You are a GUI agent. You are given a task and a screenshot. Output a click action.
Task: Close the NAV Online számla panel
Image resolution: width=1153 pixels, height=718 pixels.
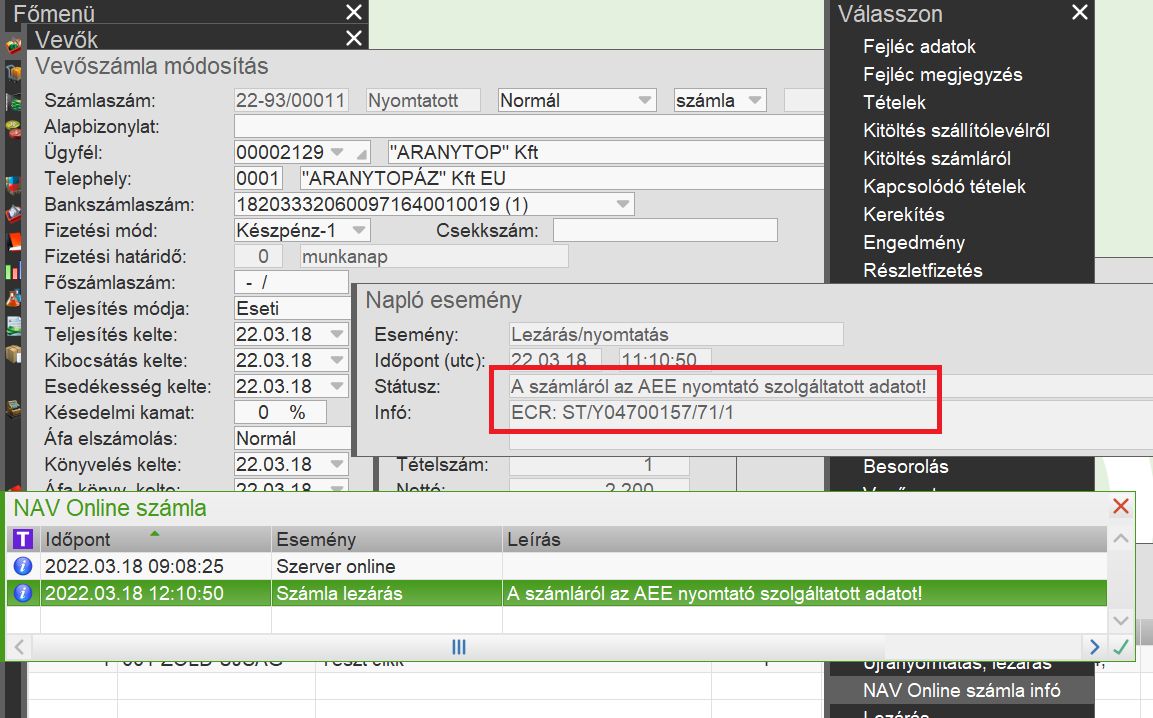1121,506
